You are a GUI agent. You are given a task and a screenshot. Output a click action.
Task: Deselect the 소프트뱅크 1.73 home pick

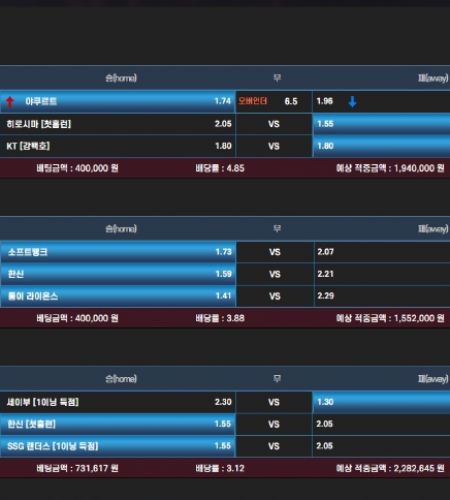tap(118, 252)
